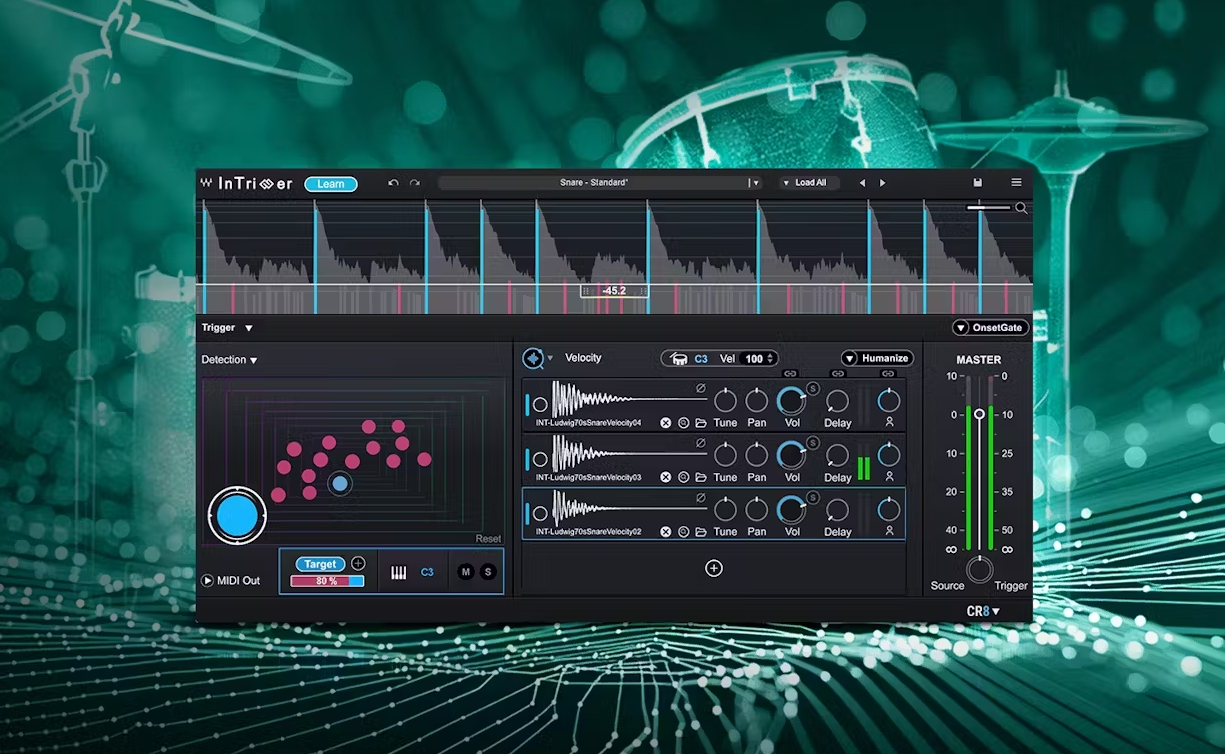The image size is (1225, 754).
Task: Solo the target with S button
Action: pos(488,572)
